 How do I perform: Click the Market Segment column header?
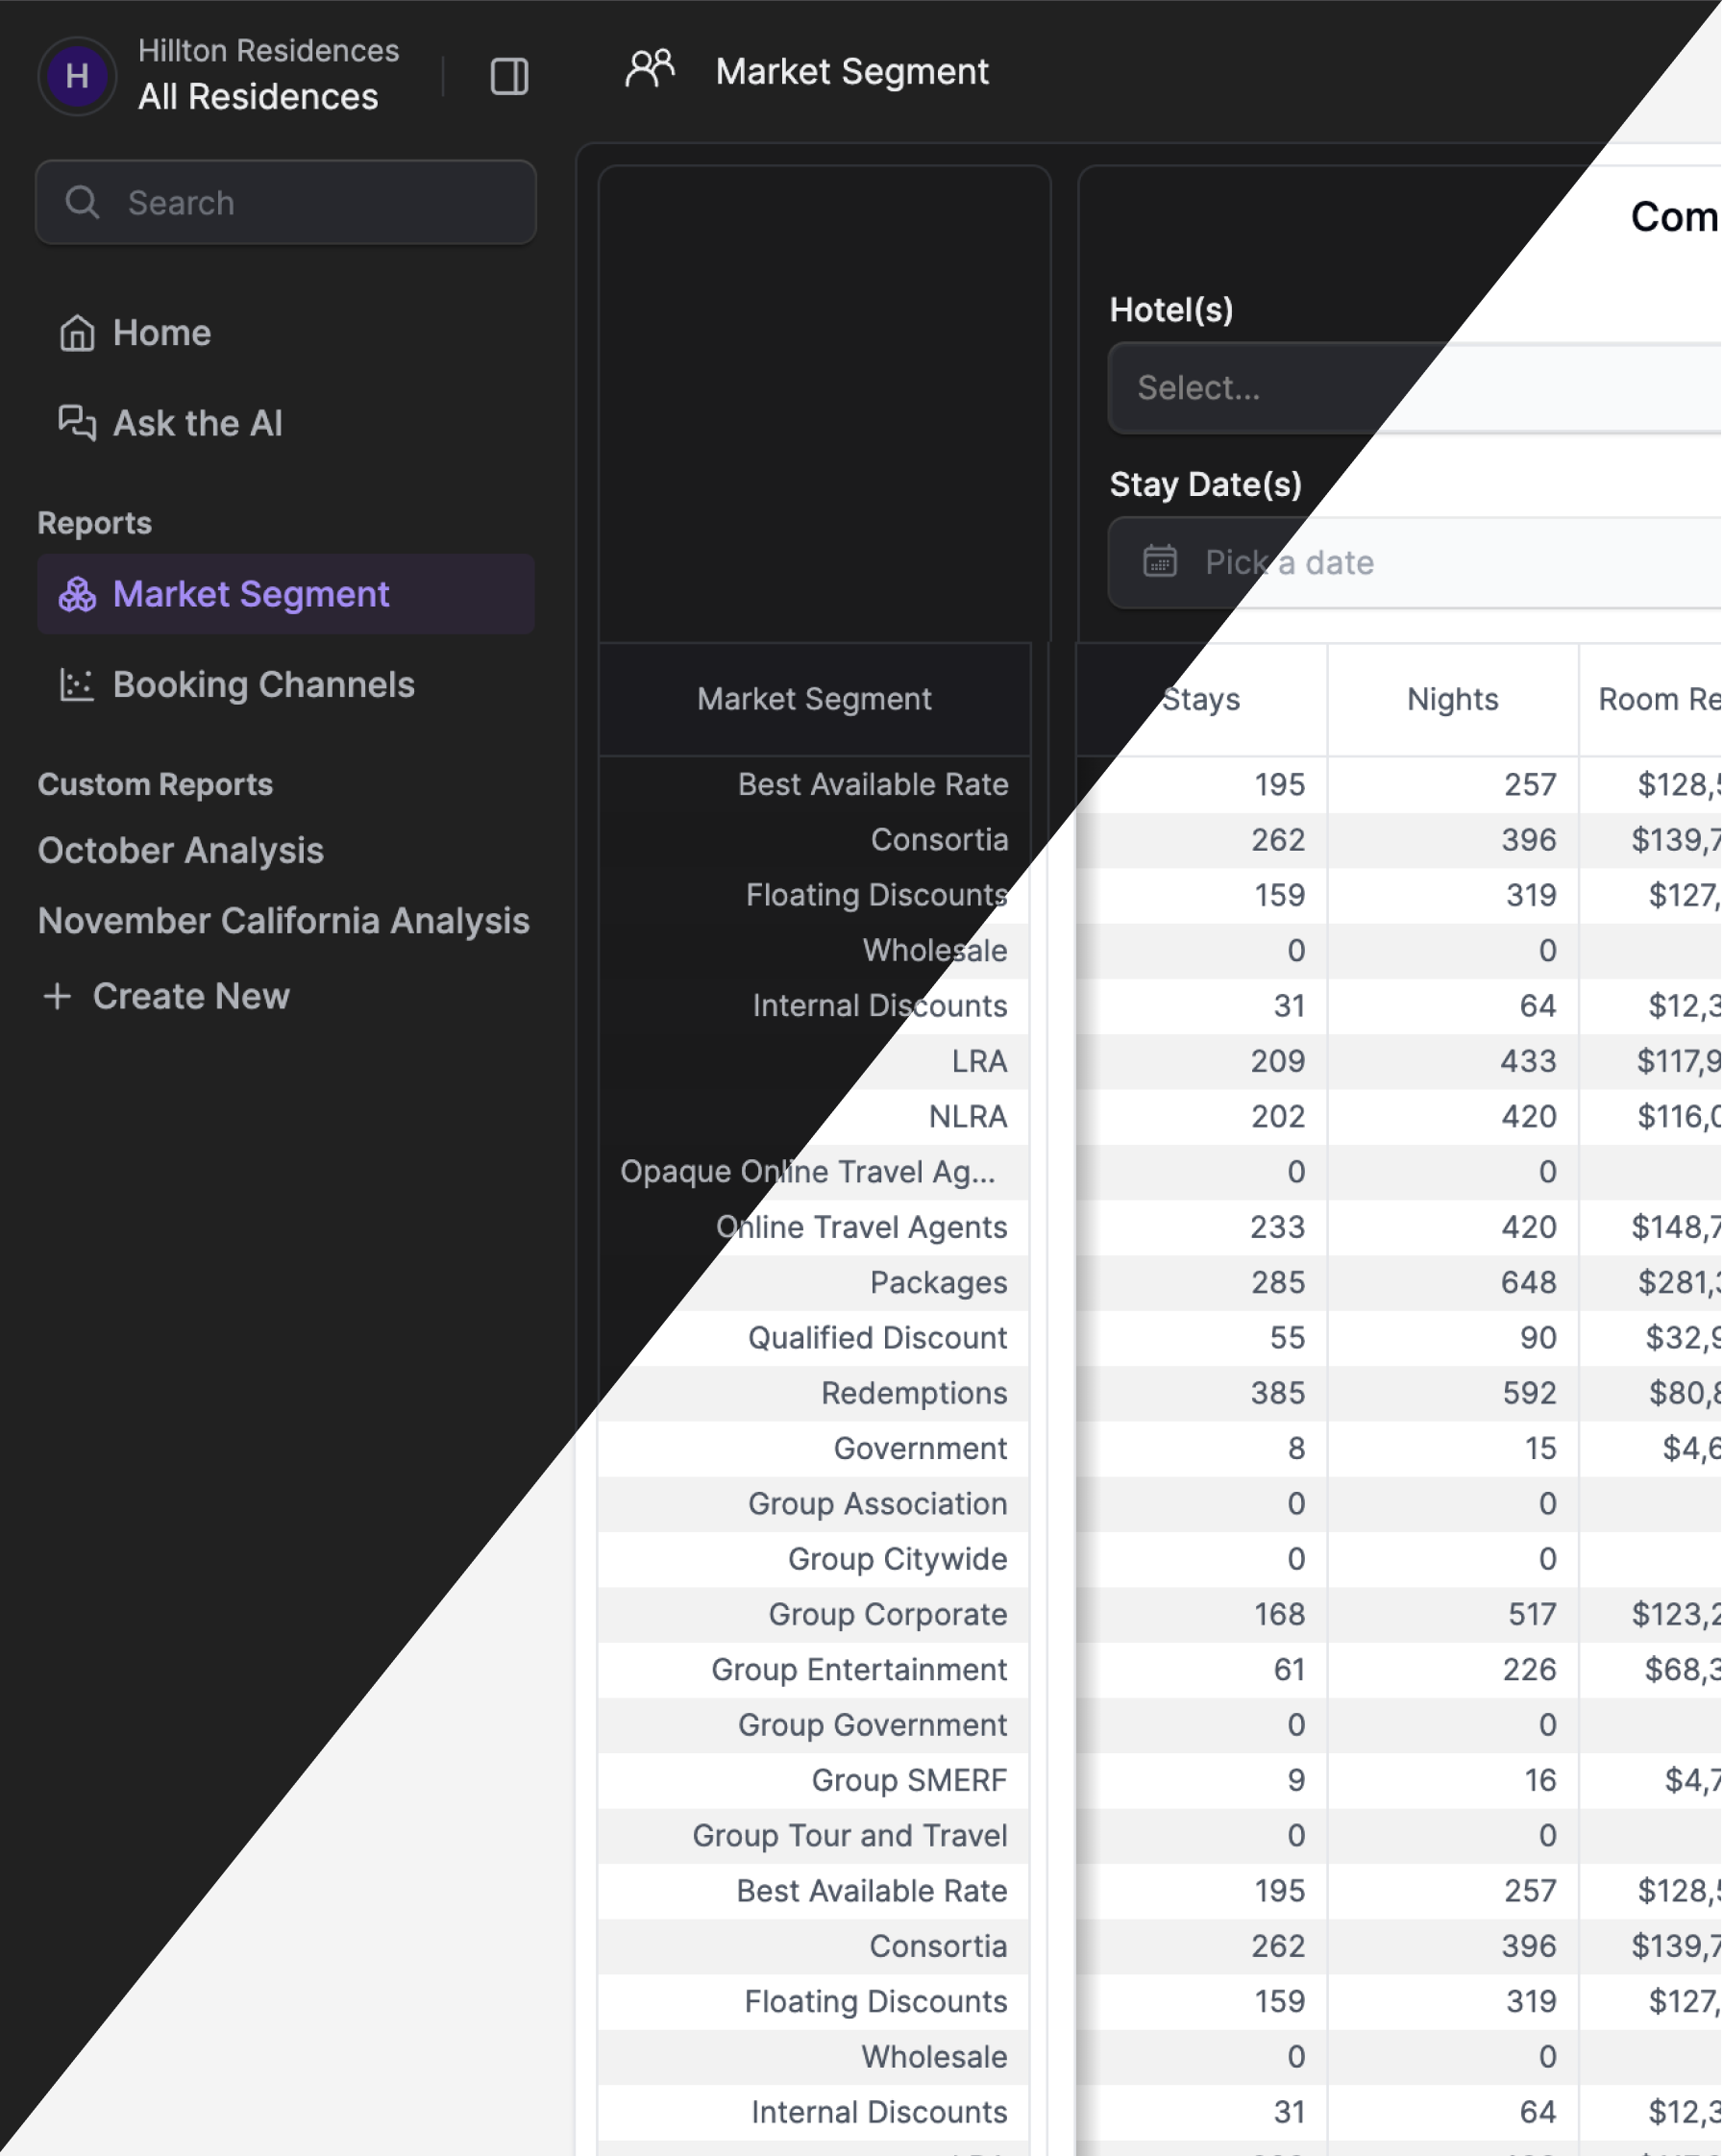(x=814, y=699)
